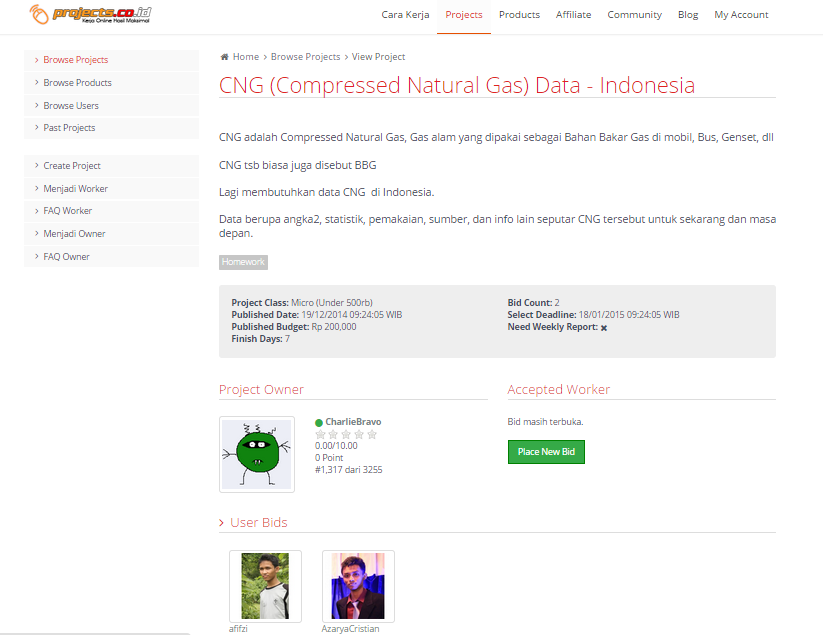823x635 pixels.
Task: Open the Products menu
Action: pos(519,15)
